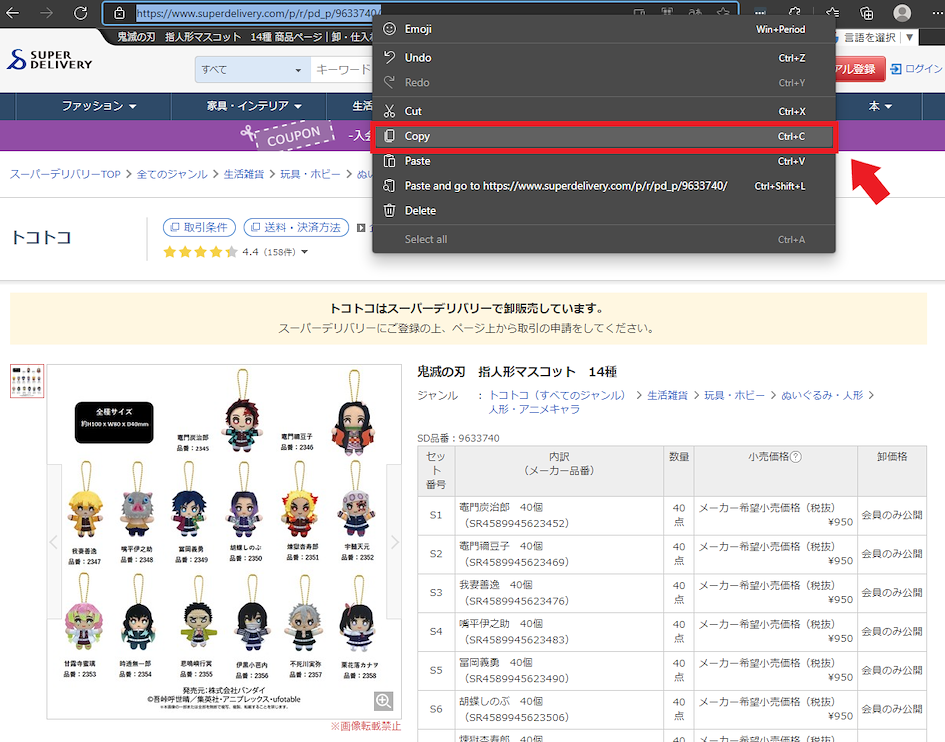
Task: Show next product image with right arrow
Action: [x=395, y=542]
